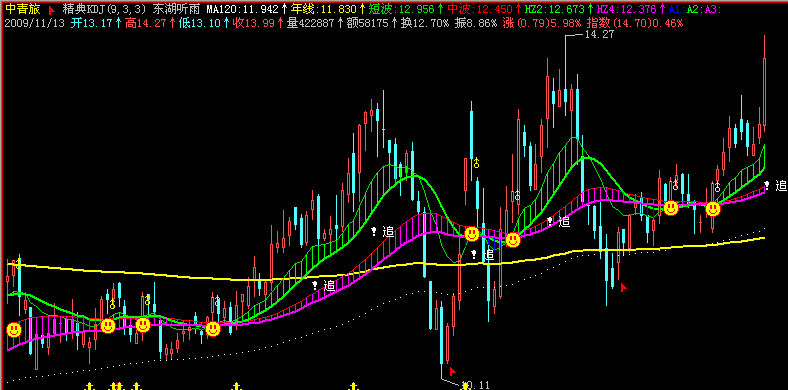This screenshot has height=390, width=788.
Task: Click the rightmost smiley face marker
Action: click(713, 209)
